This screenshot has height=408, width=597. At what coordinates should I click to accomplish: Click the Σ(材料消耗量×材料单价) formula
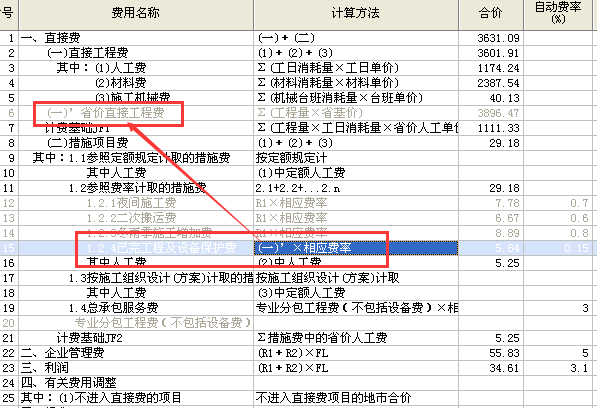(328, 83)
